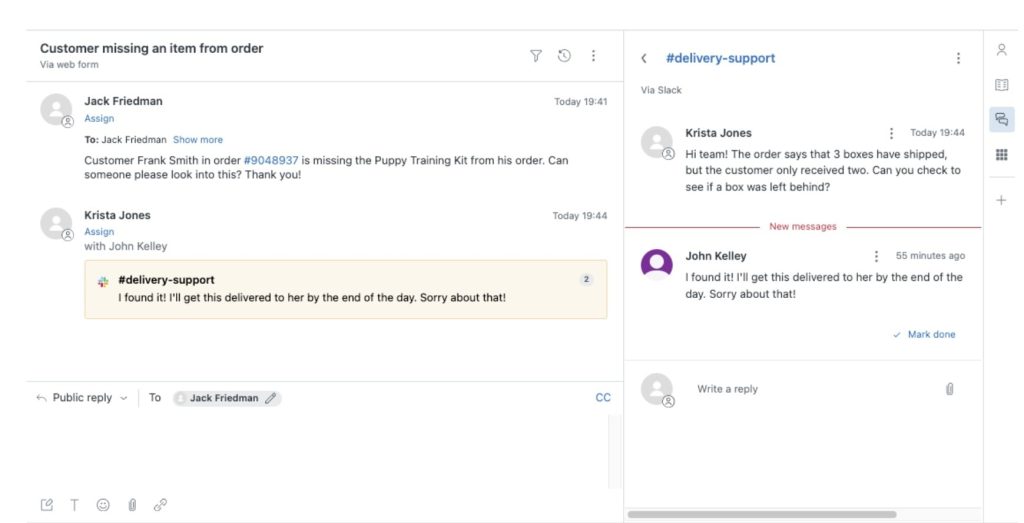Expand recipients with Show more
1024x523 pixels.
click(198, 140)
